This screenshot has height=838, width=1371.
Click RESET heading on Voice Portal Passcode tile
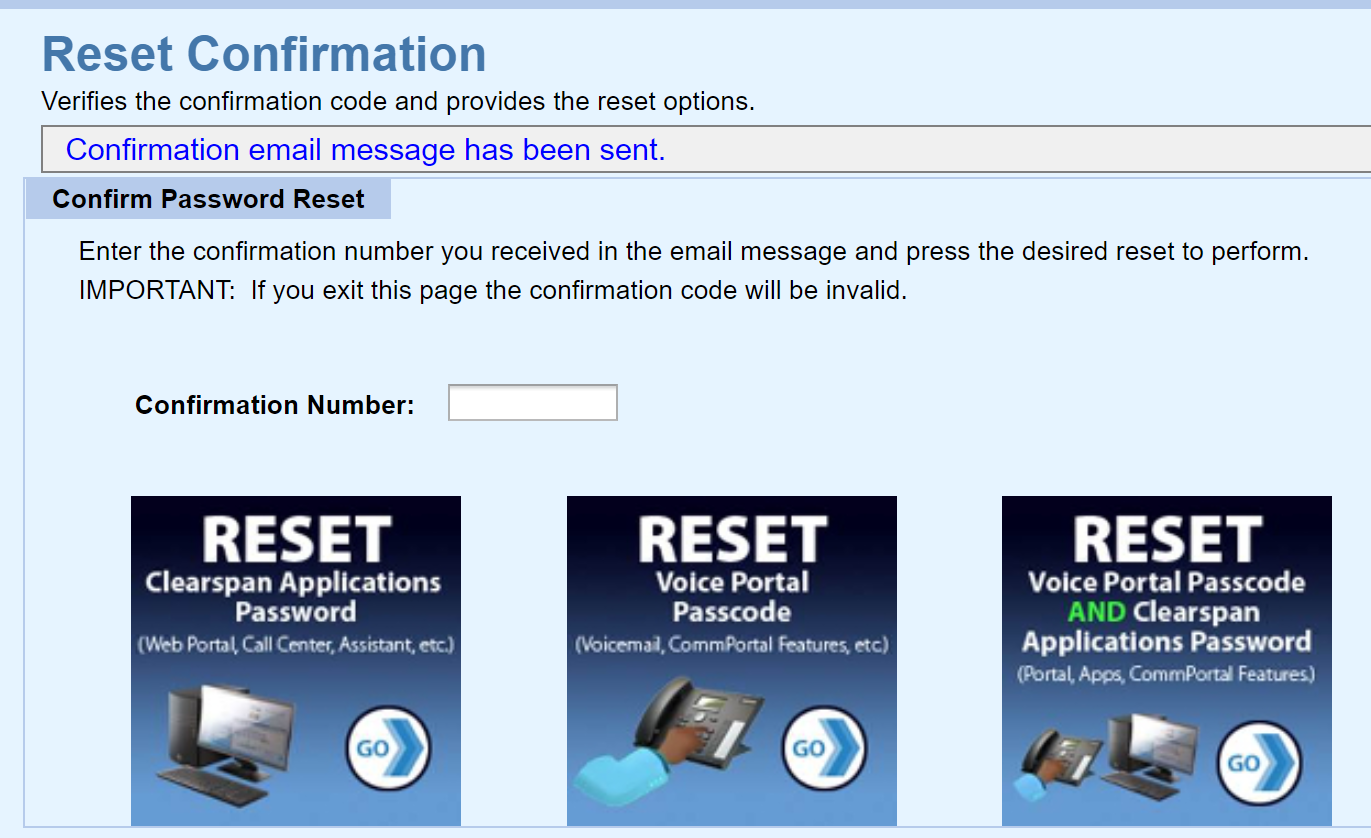732,540
